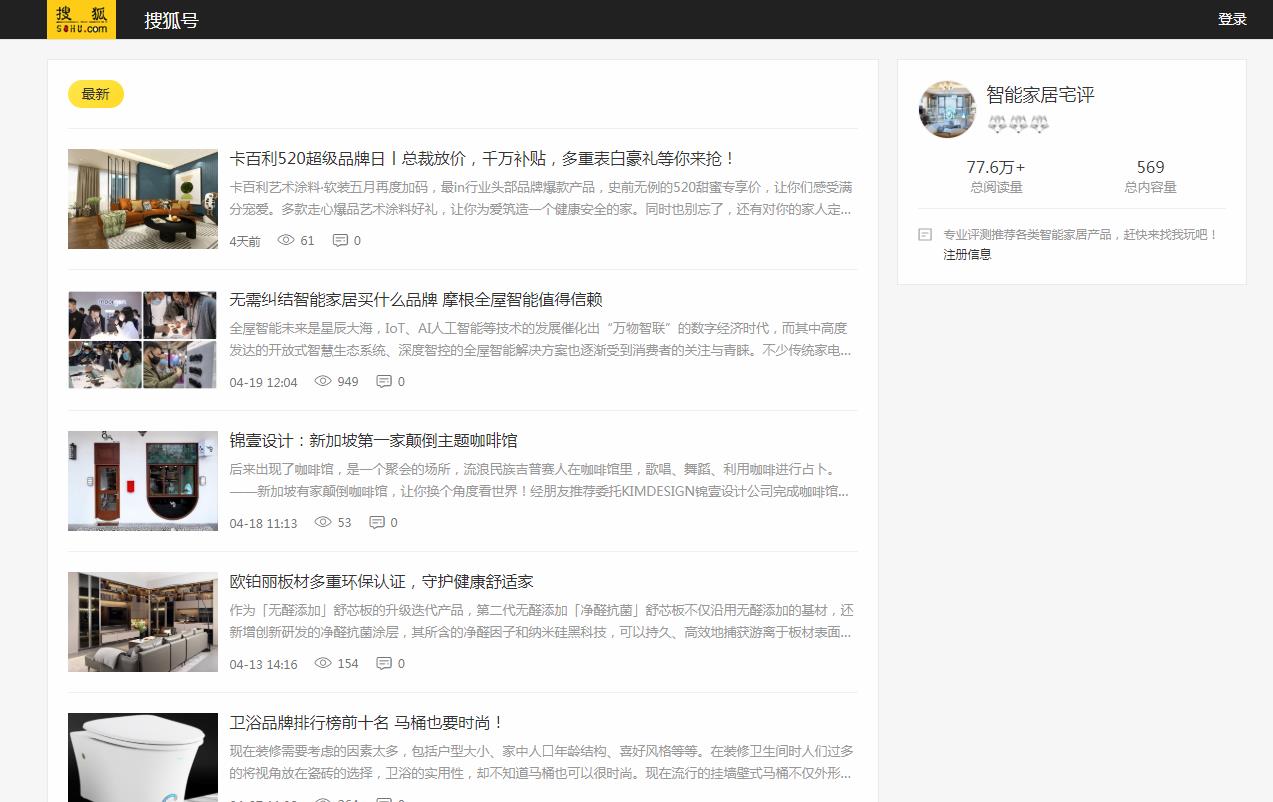Click the 总内容量 label
The height and width of the screenshot is (802, 1273).
coord(1150,187)
